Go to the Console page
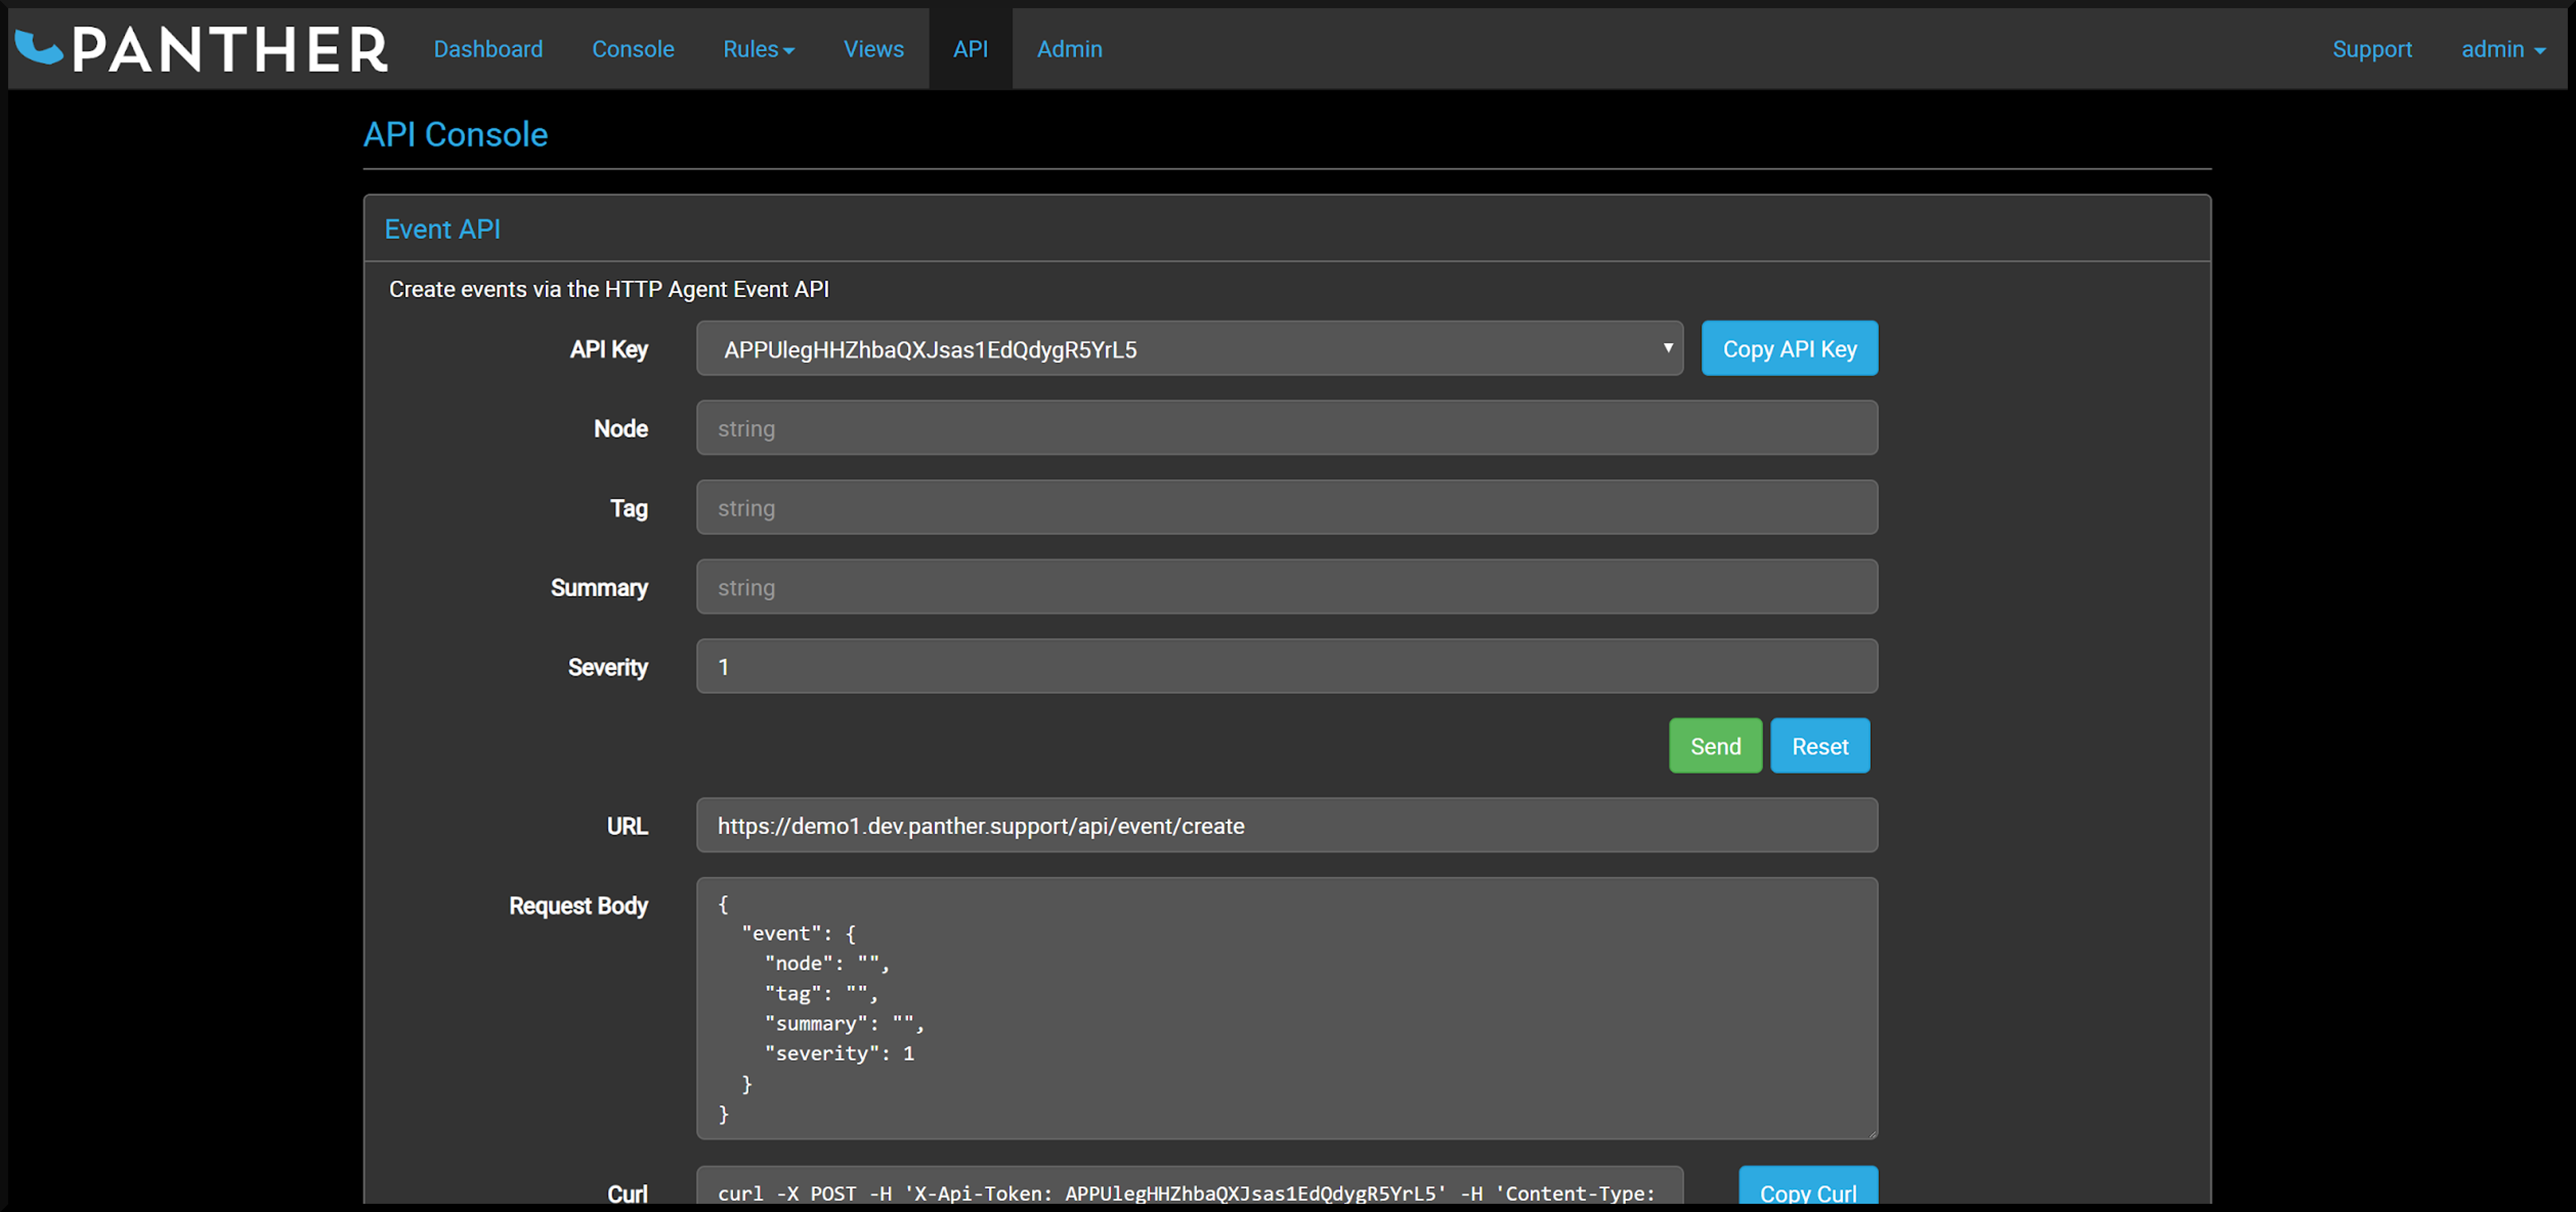 [633, 49]
